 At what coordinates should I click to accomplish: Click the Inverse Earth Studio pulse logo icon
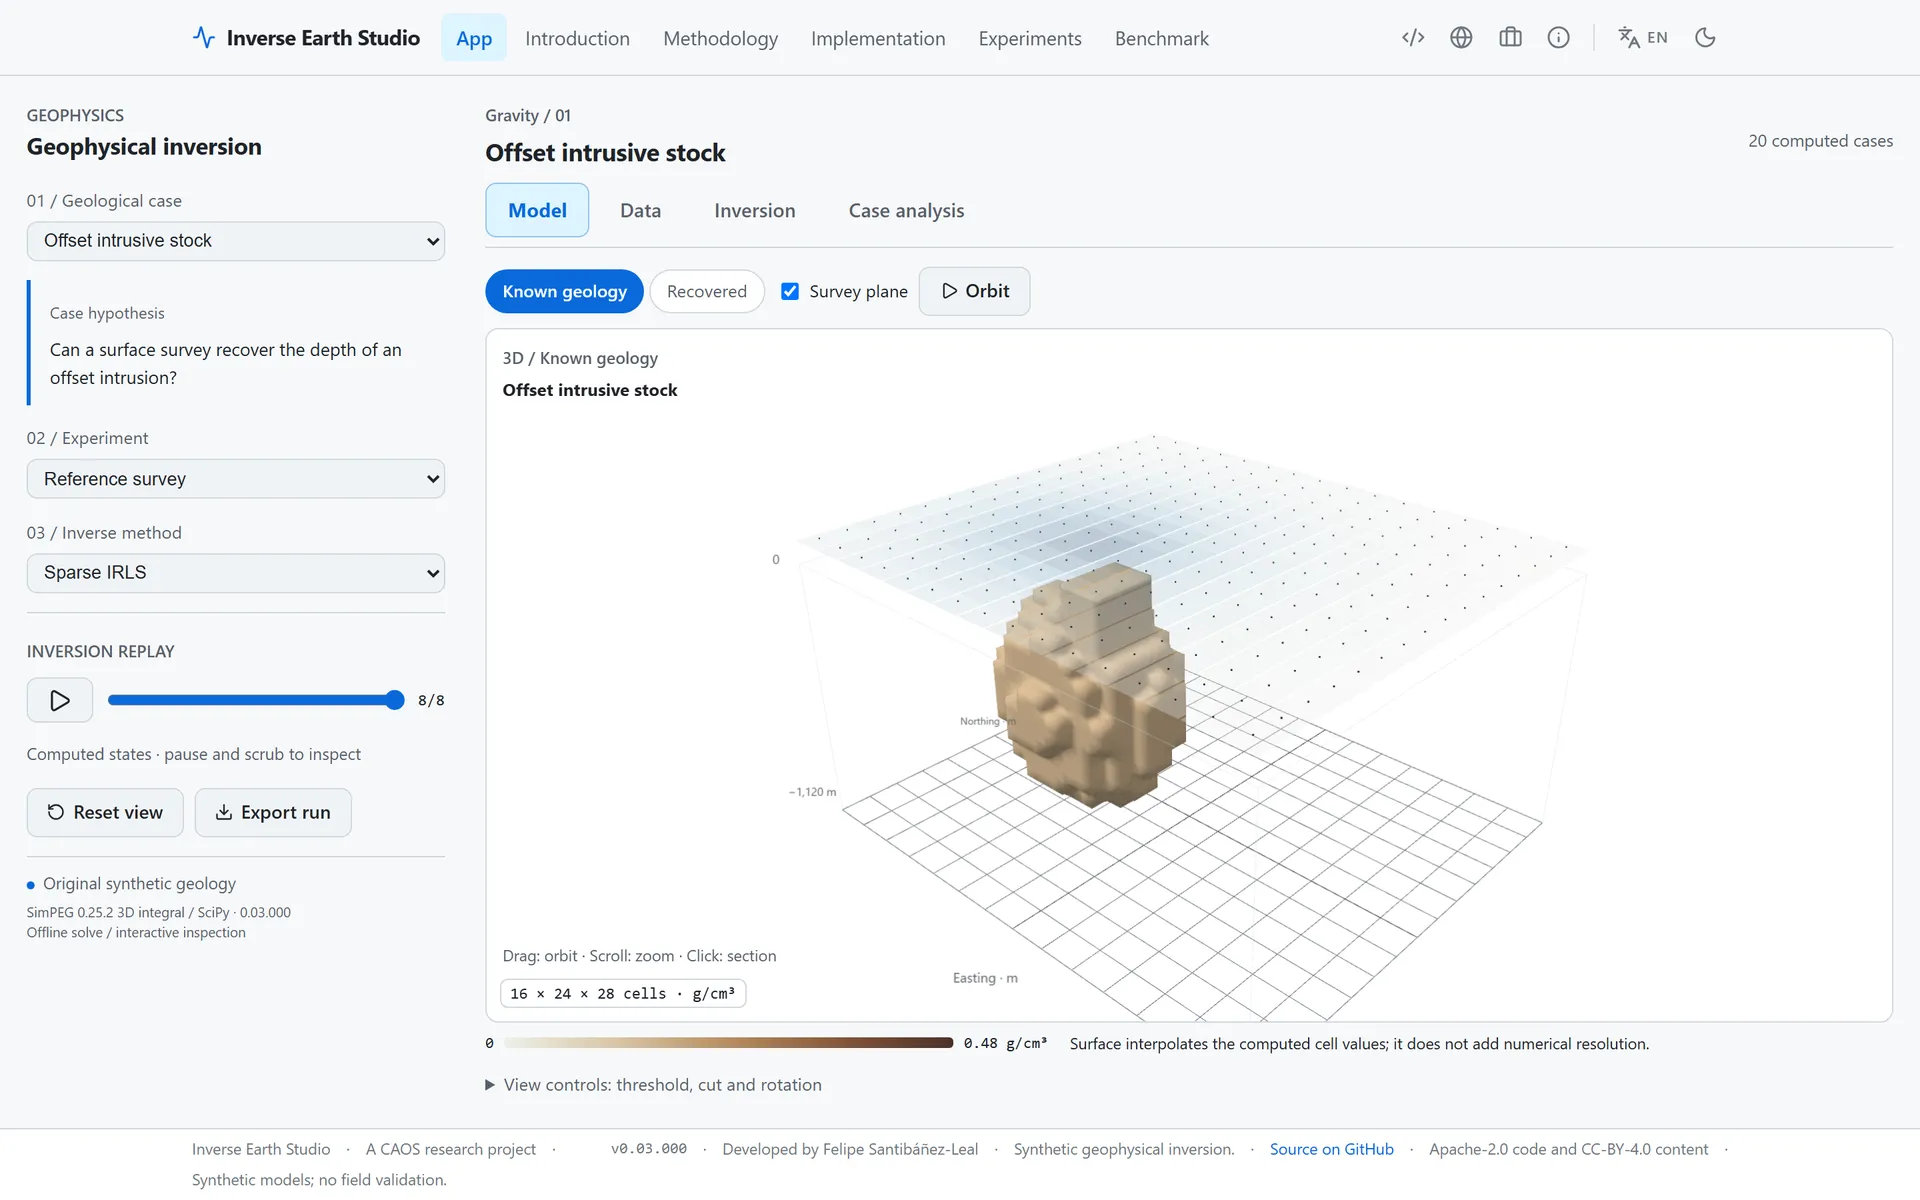coord(204,38)
